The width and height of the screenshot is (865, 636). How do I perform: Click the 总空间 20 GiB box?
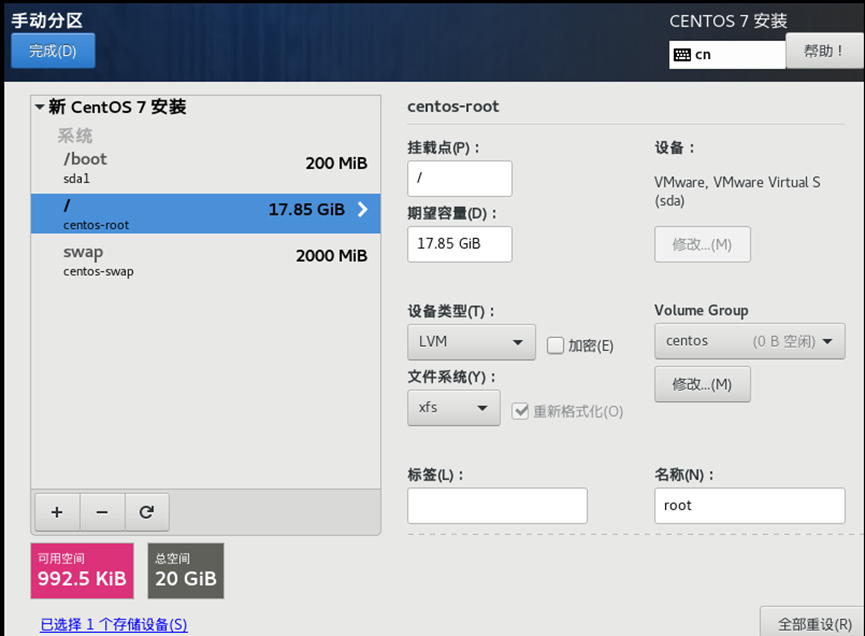click(186, 571)
